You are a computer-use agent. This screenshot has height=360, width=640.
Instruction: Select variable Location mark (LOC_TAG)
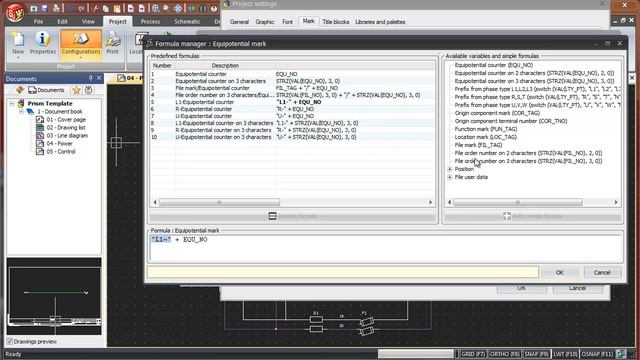(486, 137)
